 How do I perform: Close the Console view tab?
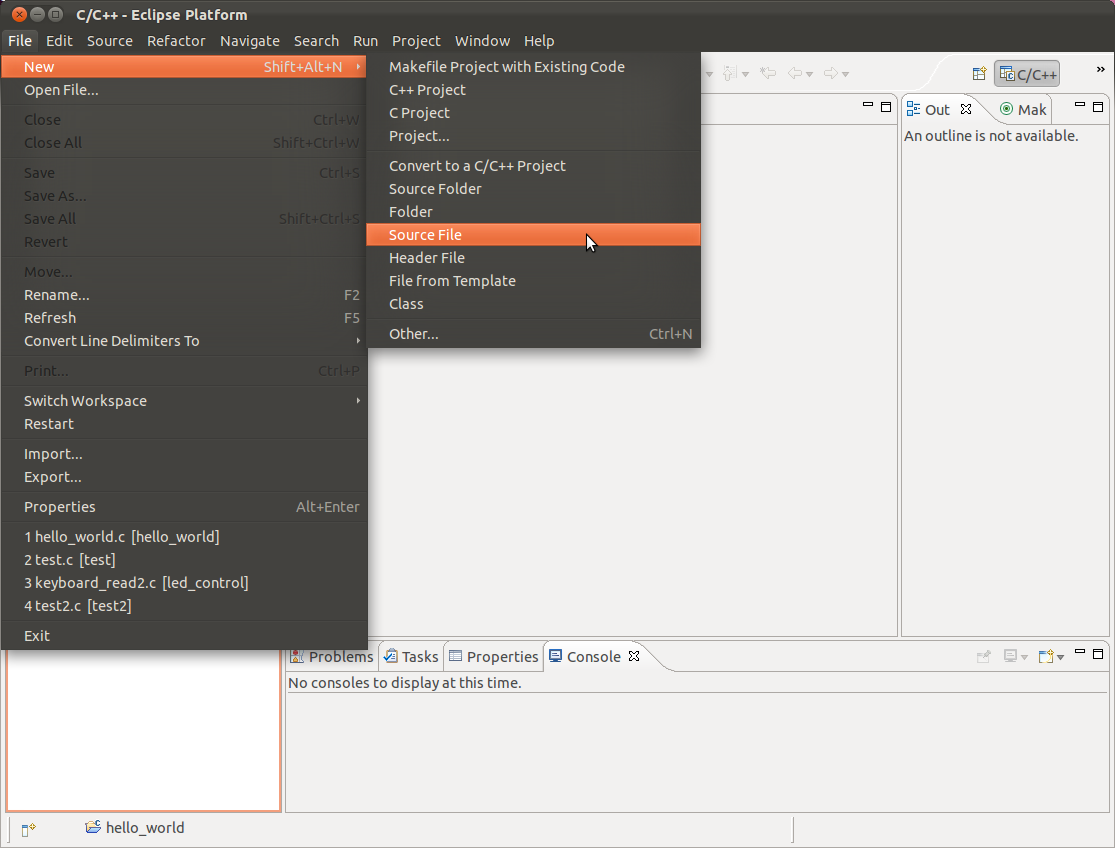(634, 655)
